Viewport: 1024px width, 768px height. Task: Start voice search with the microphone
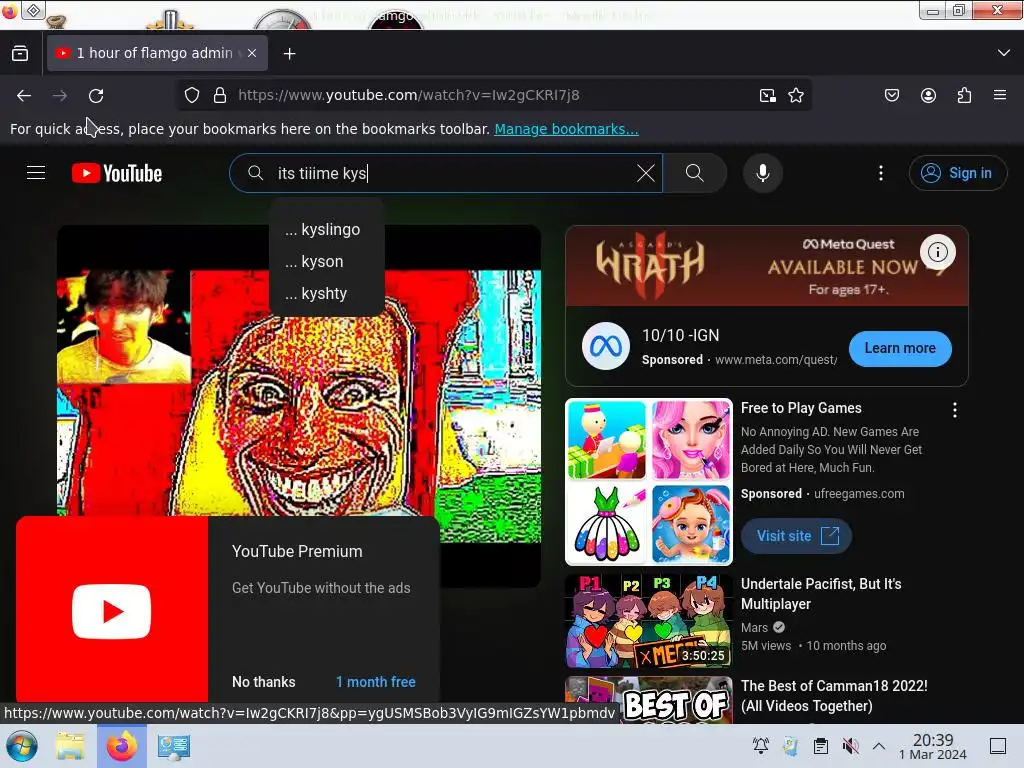(x=763, y=173)
